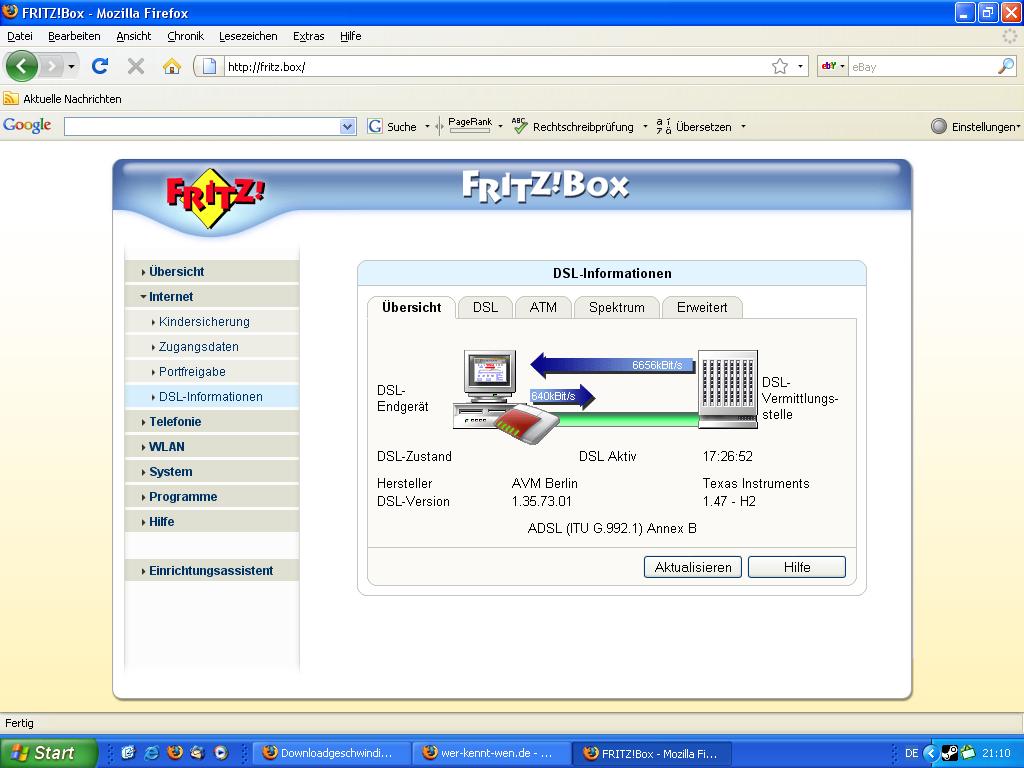Switch to the Erweitert tab
This screenshot has height=768, width=1024.
pyautogui.click(x=702, y=308)
